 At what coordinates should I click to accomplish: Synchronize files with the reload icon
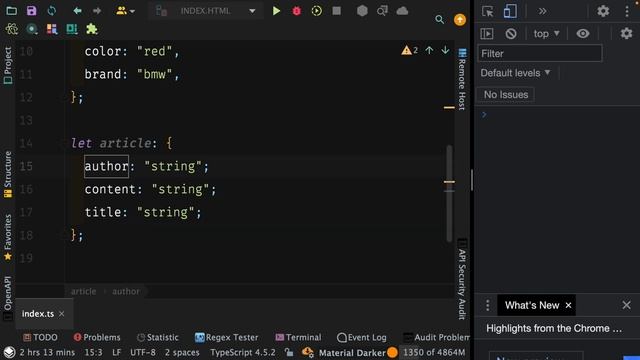[51, 11]
